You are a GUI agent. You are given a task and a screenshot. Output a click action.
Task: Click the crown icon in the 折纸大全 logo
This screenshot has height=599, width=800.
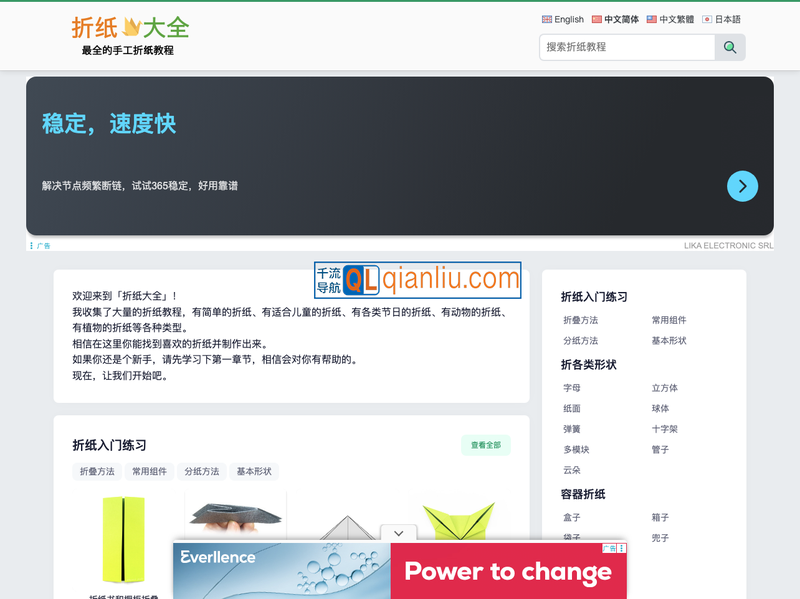(129, 29)
